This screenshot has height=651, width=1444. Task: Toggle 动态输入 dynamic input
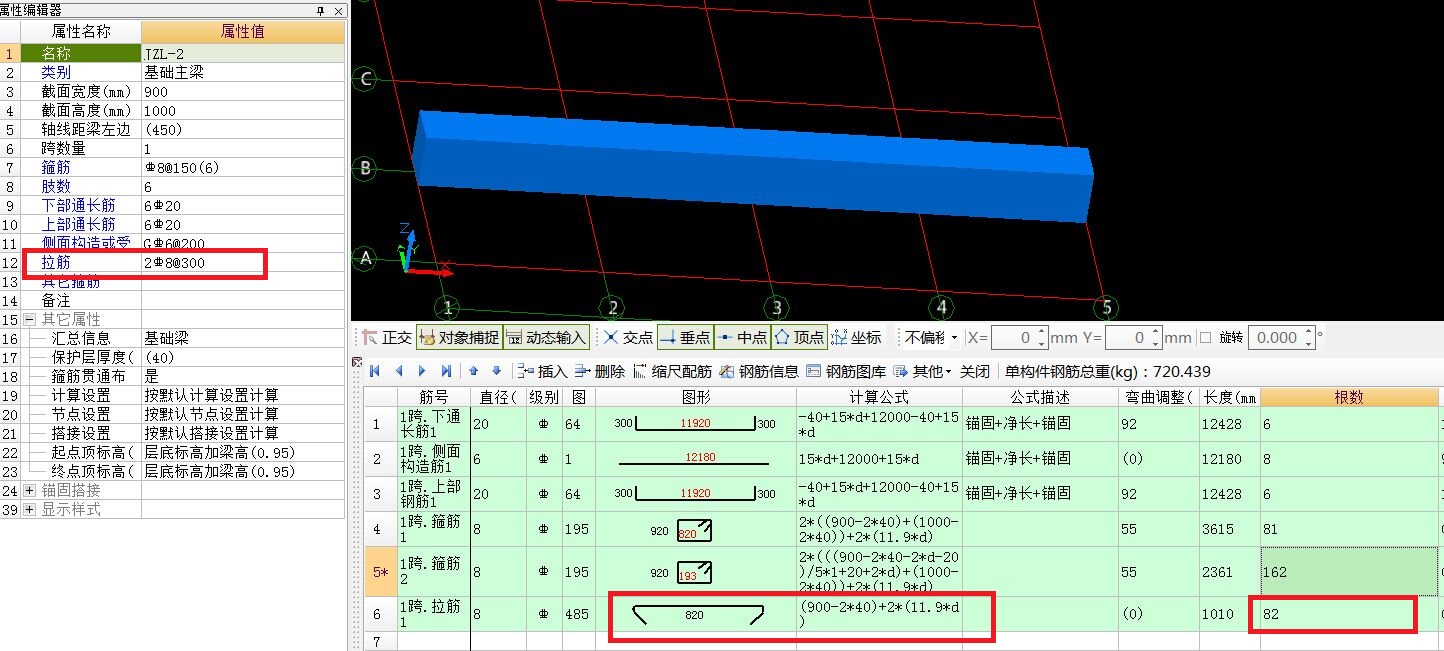(546, 338)
